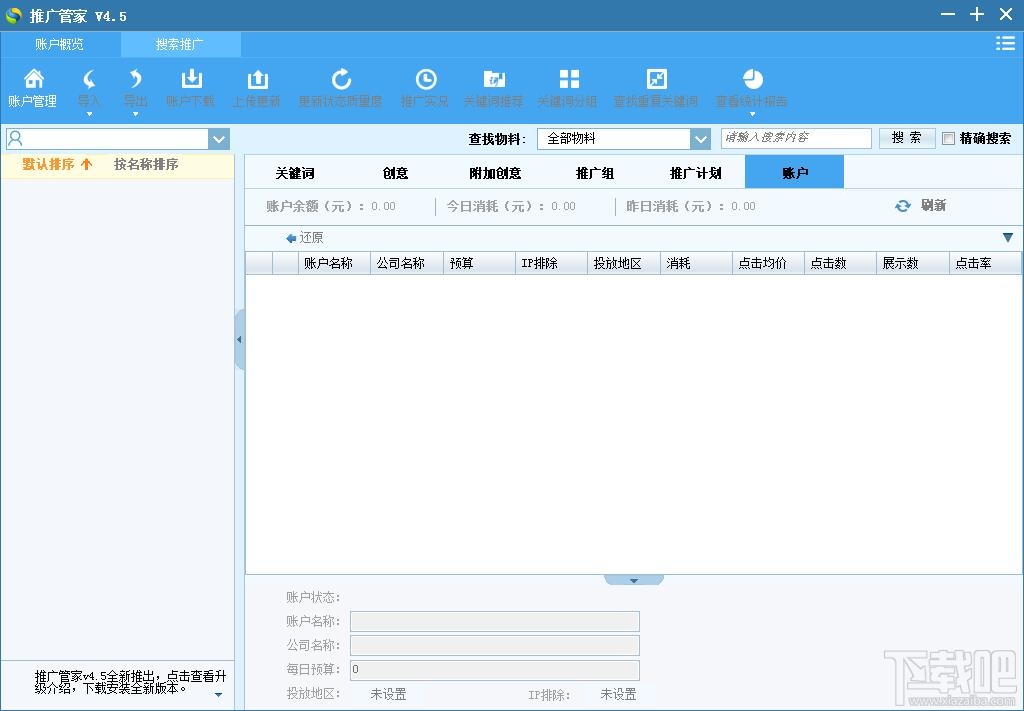Expand the 全部物料 dropdown
1024x711 pixels.
(699, 139)
